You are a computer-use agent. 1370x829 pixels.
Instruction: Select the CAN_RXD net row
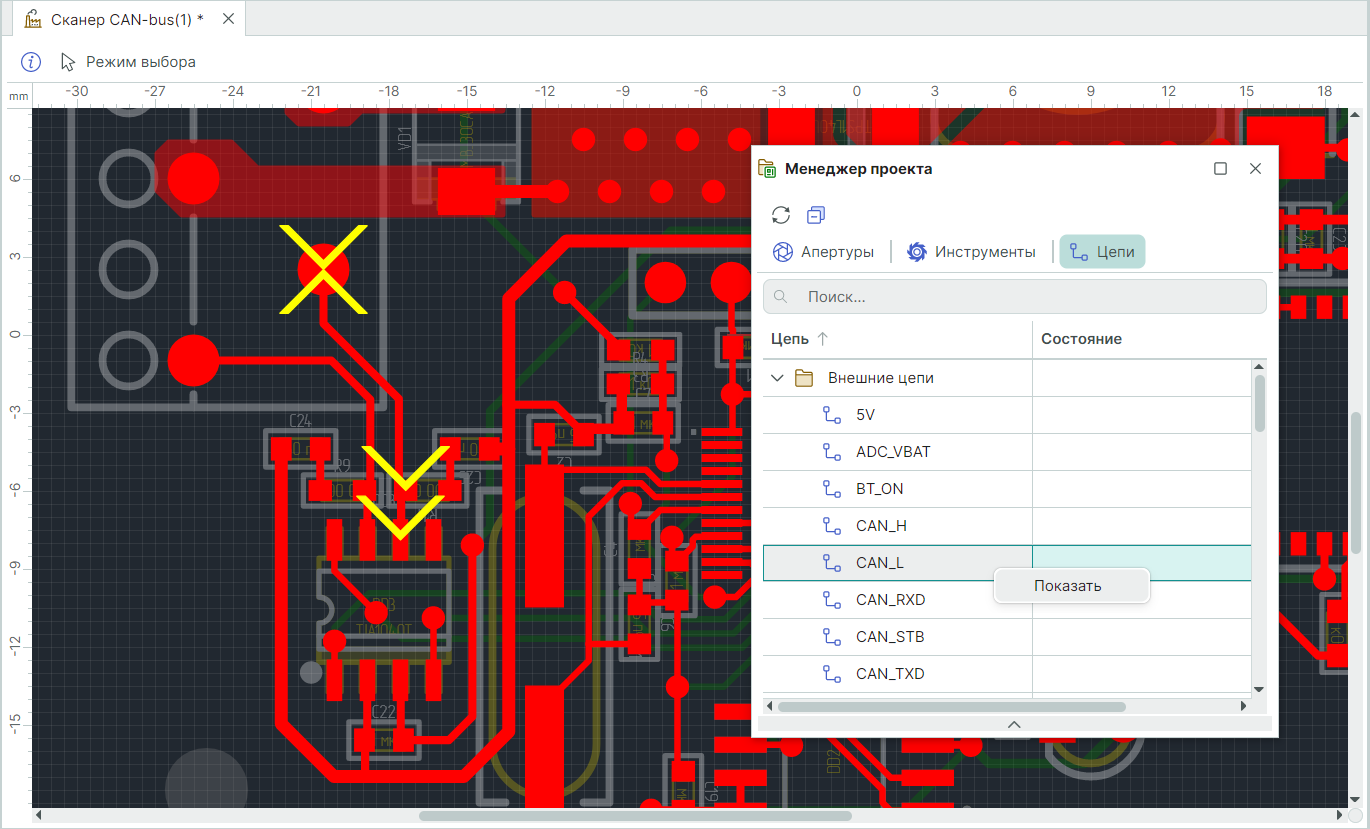coord(890,600)
